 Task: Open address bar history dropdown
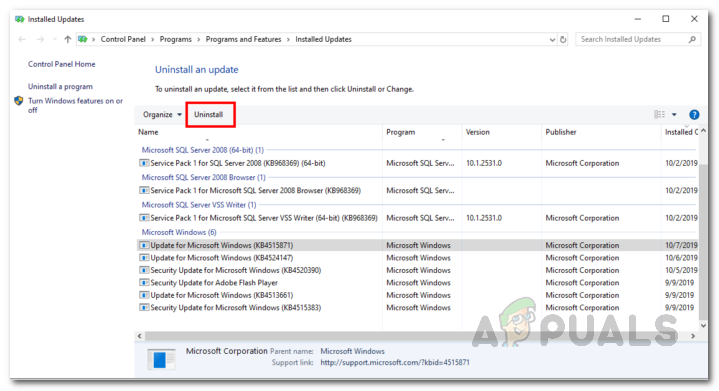(552, 39)
